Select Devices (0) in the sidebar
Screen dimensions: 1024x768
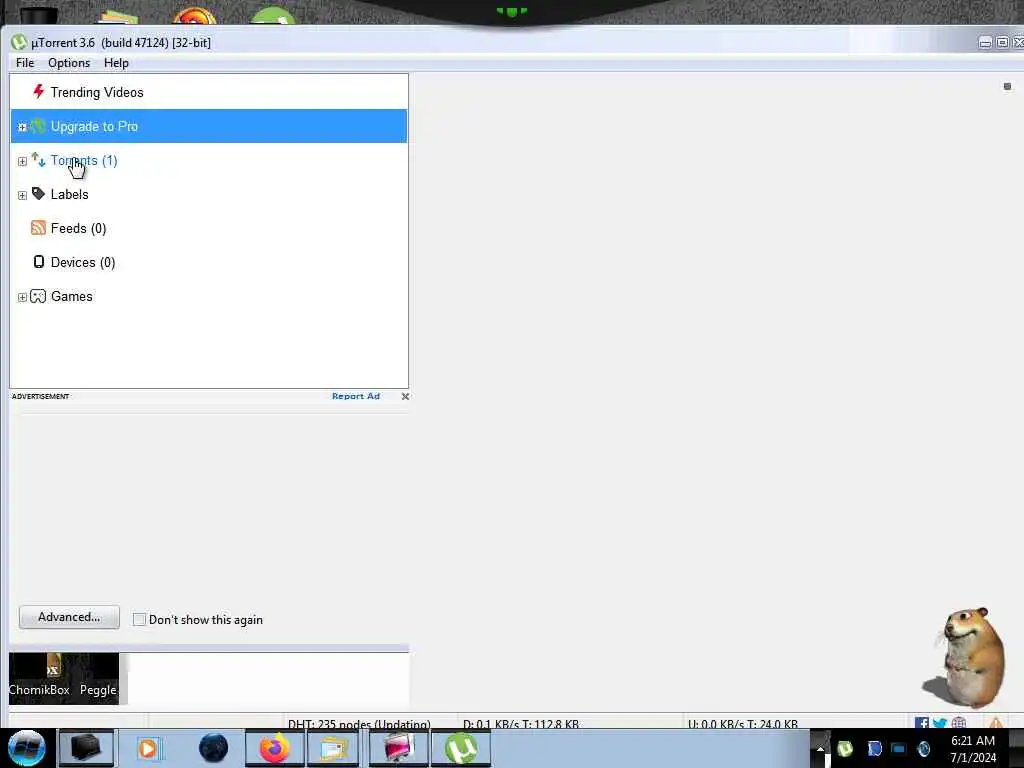(209, 262)
